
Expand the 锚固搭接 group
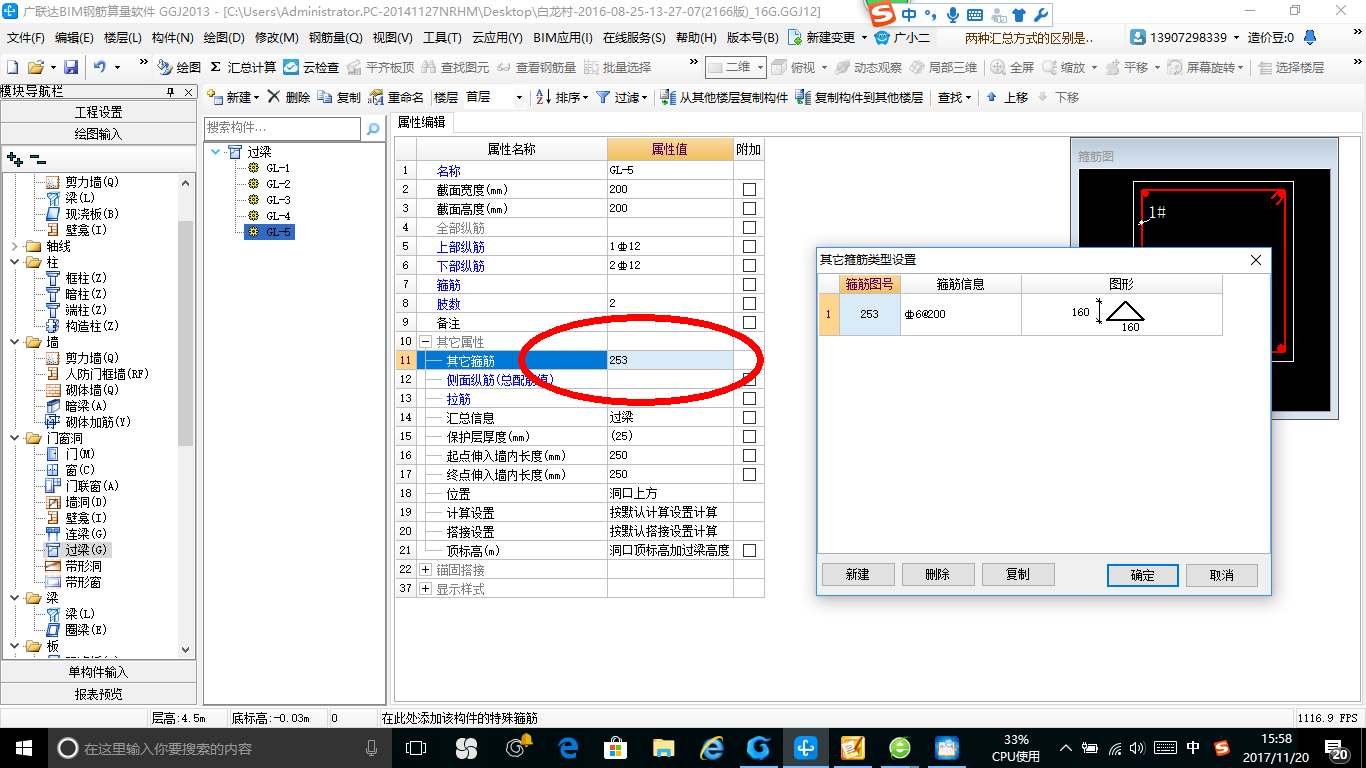(426, 570)
